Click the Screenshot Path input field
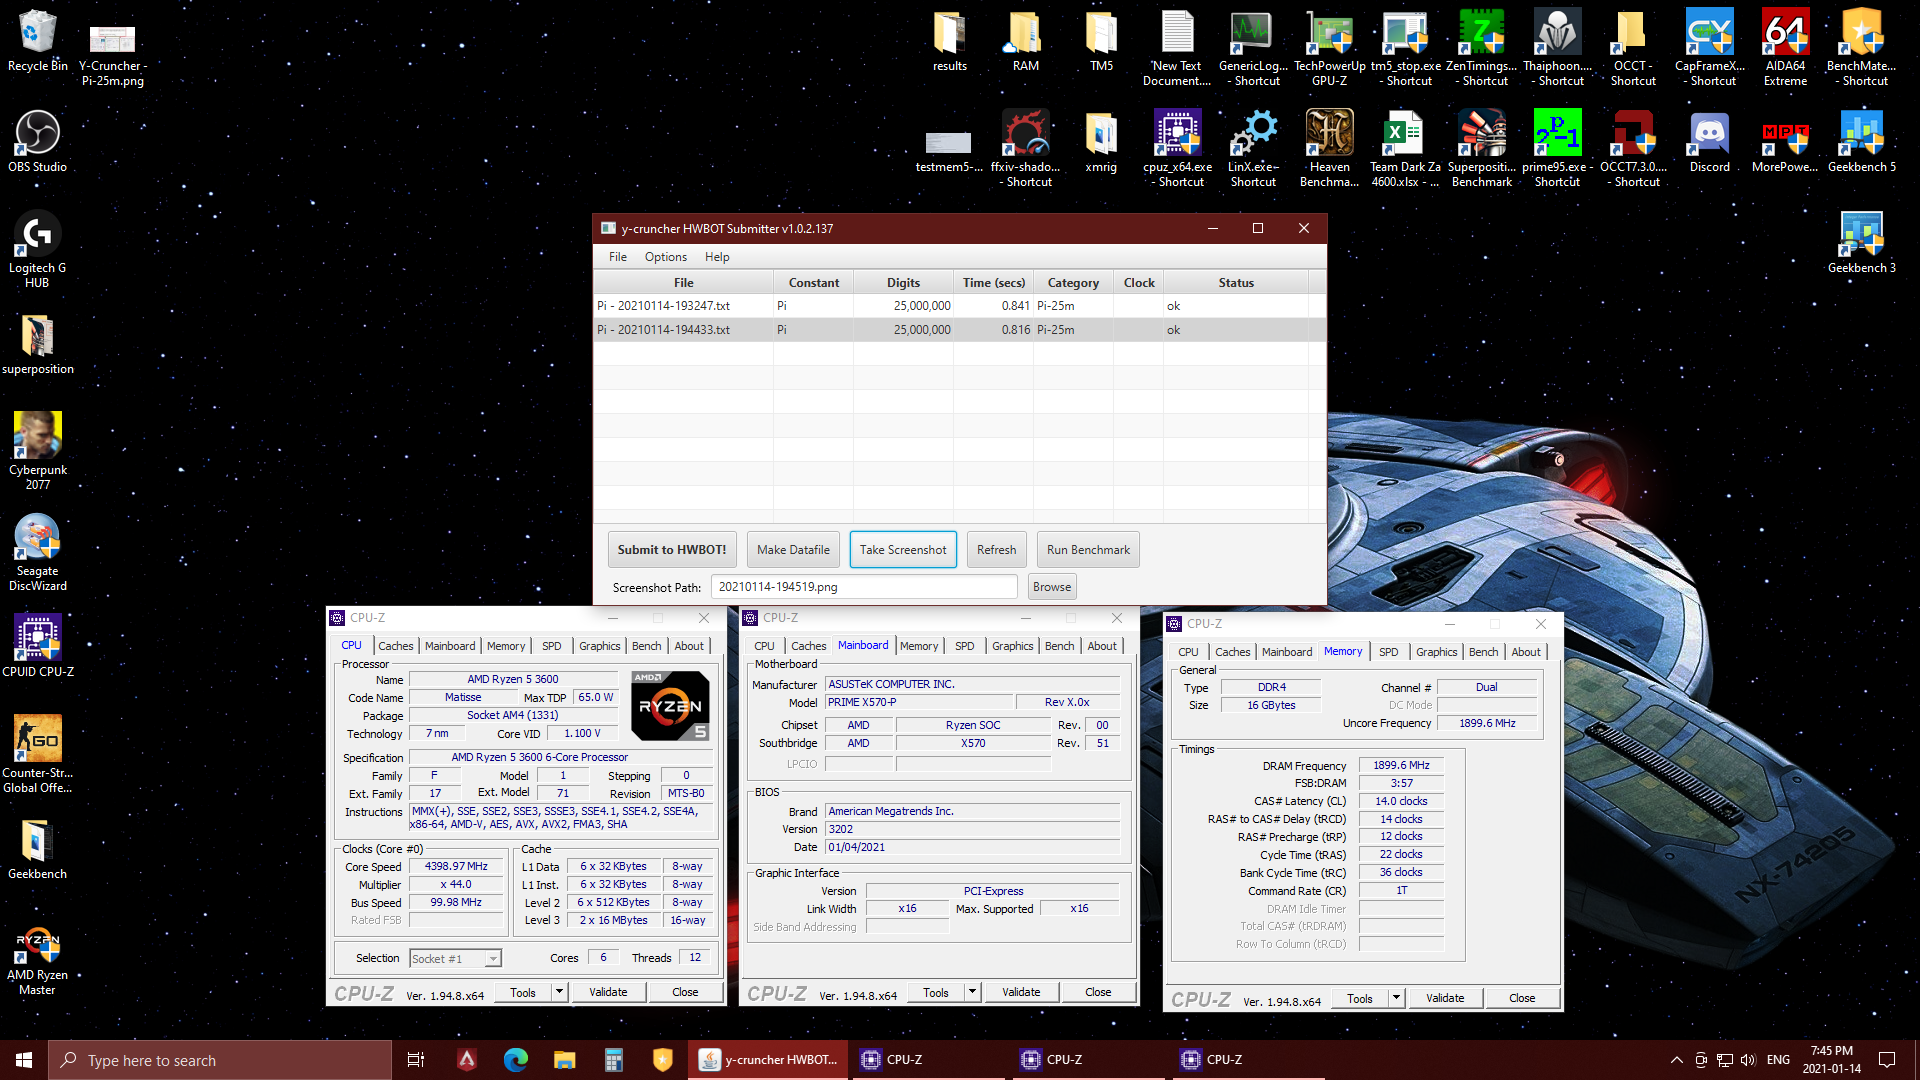Viewport: 1920px width, 1080px height. click(864, 587)
